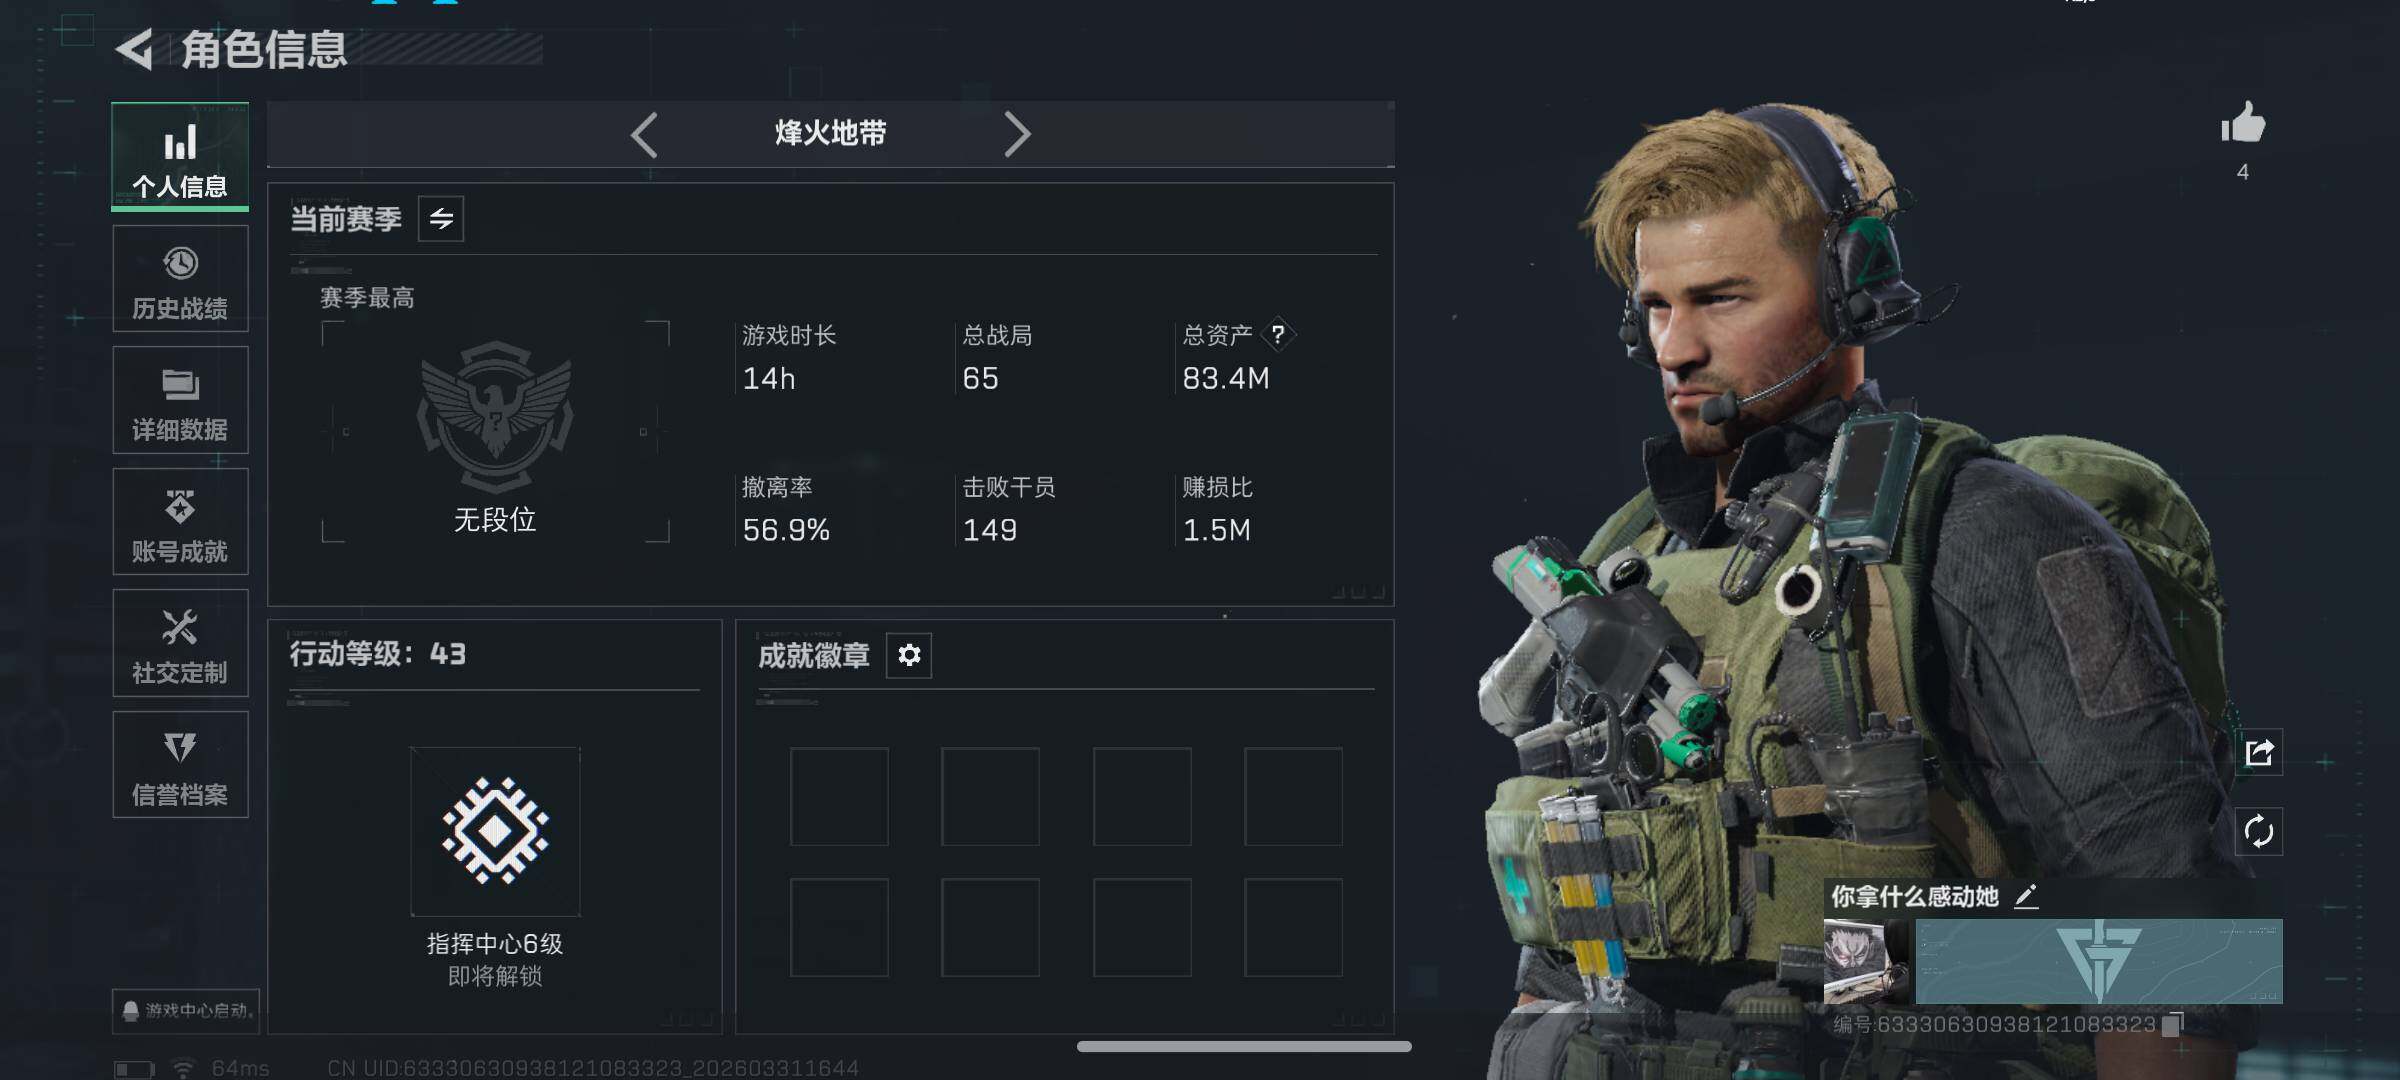Switch to previous mode with left chevron
Viewport: 2400px width, 1080px height.
coord(644,134)
